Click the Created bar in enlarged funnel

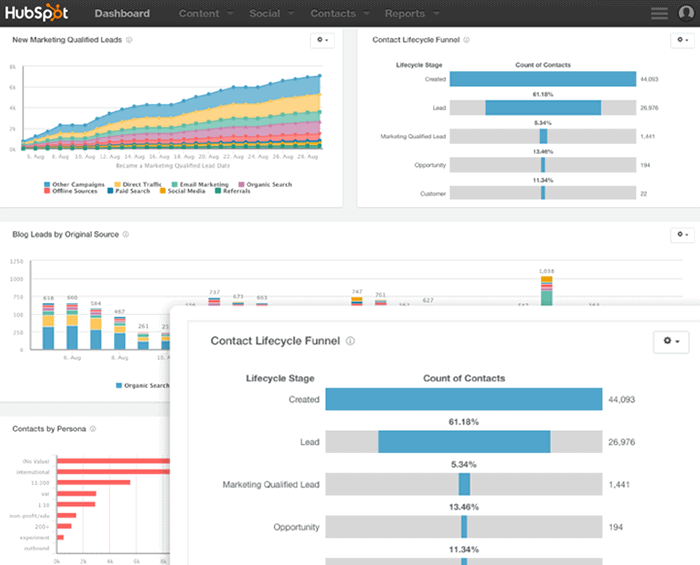(464, 399)
